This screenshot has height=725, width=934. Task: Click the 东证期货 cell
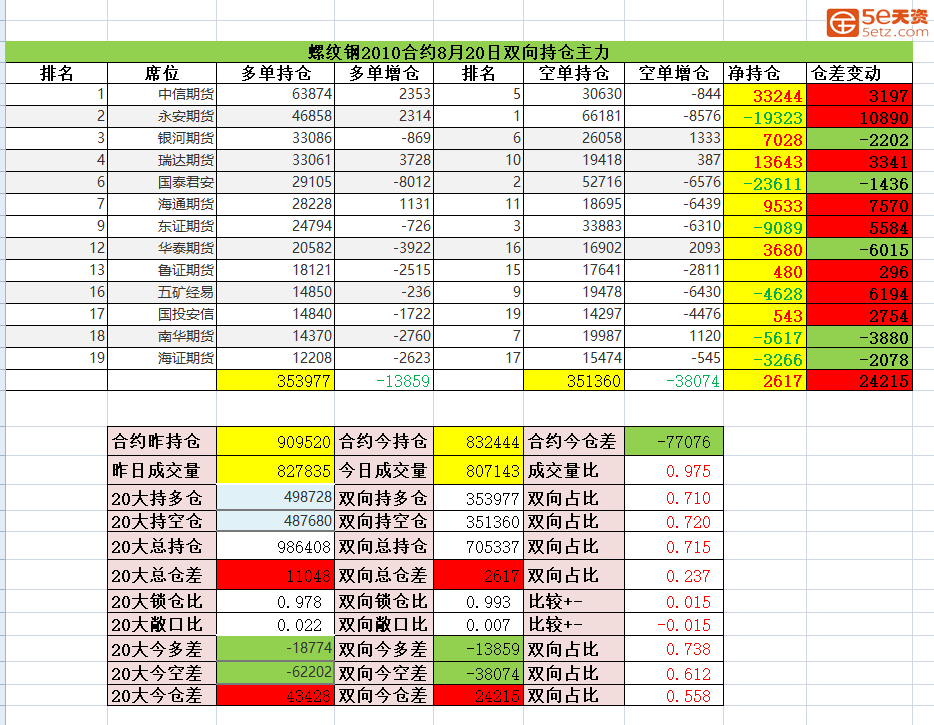click(x=162, y=227)
